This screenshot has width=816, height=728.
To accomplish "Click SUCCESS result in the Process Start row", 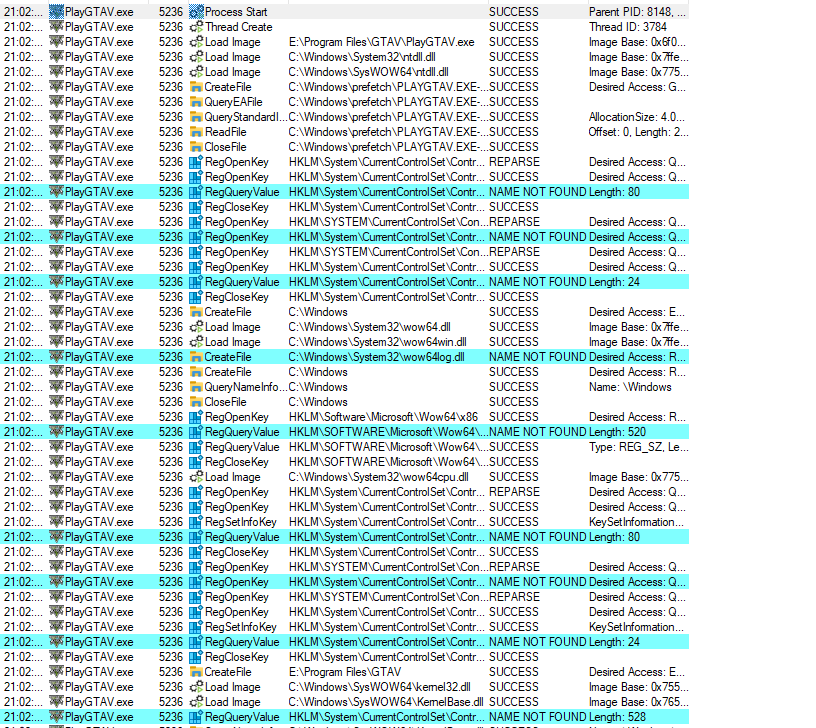I will click(514, 11).
